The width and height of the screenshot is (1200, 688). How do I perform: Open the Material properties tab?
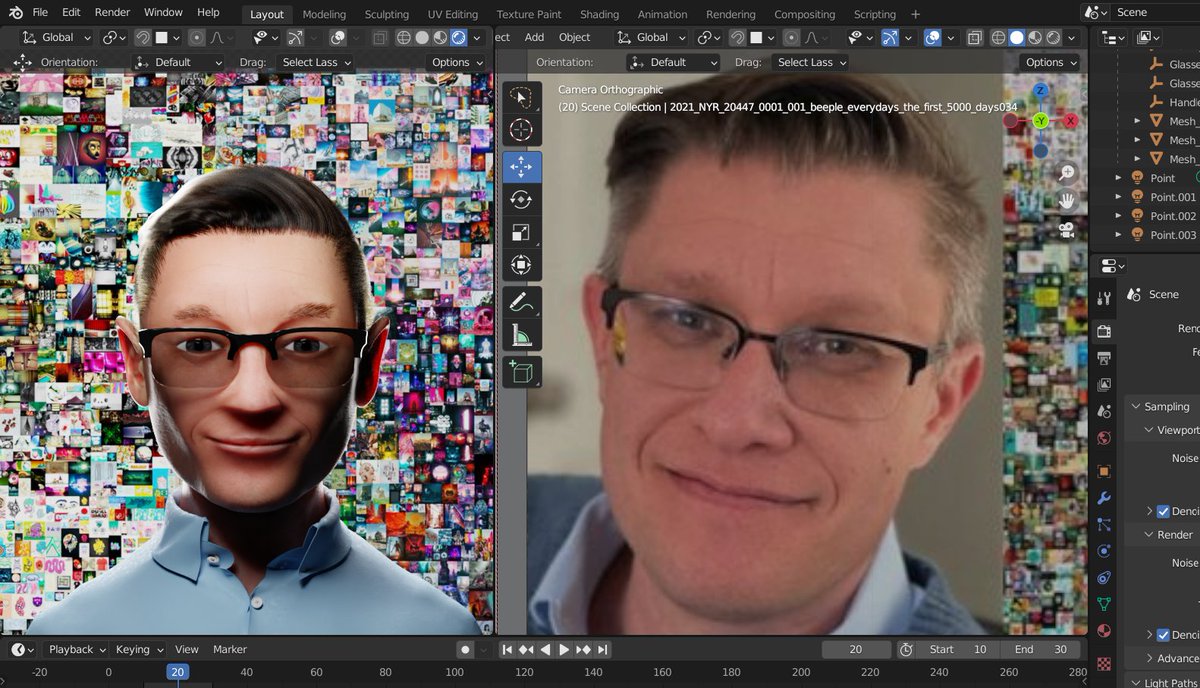tap(1104, 631)
